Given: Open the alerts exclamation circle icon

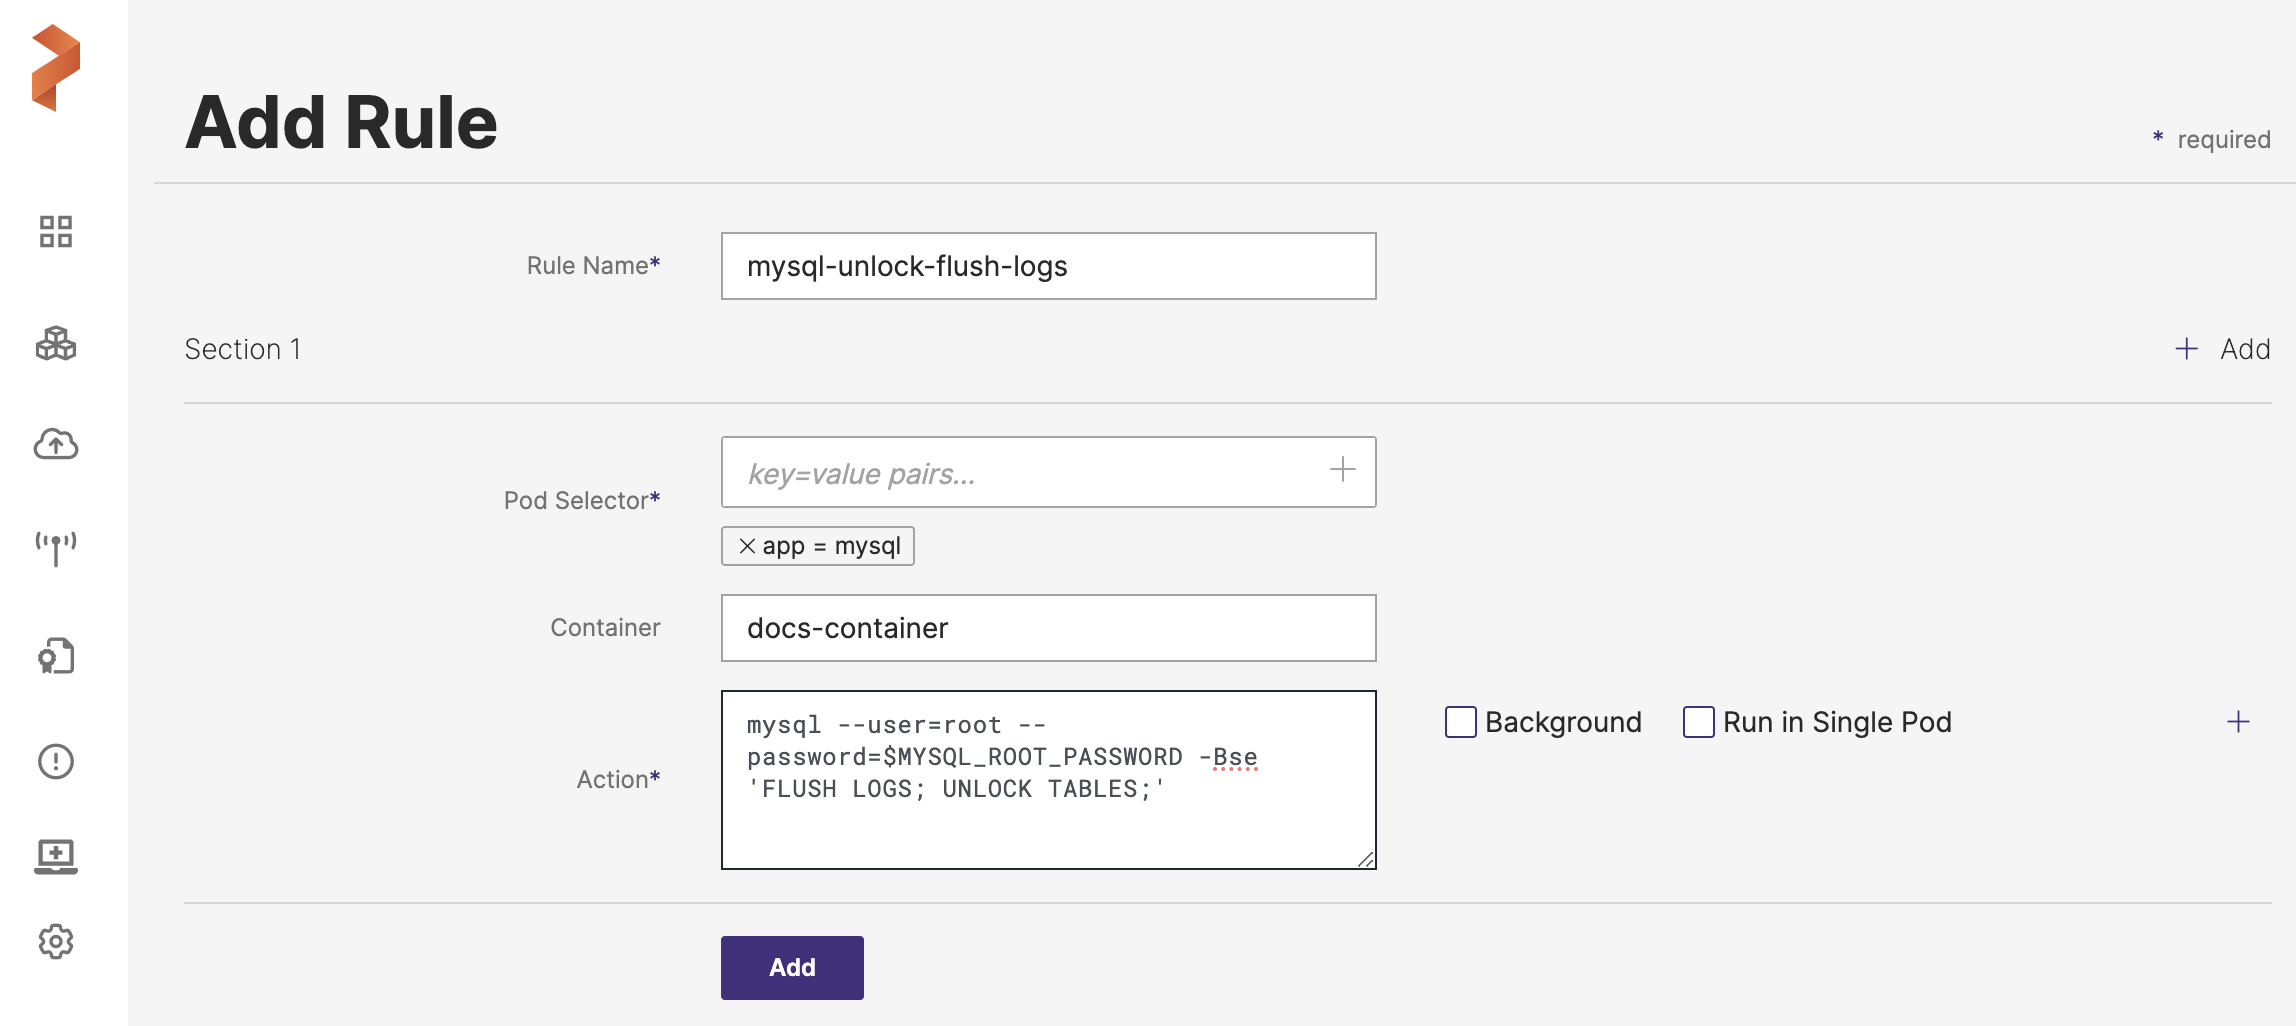Looking at the screenshot, I should click(56, 761).
